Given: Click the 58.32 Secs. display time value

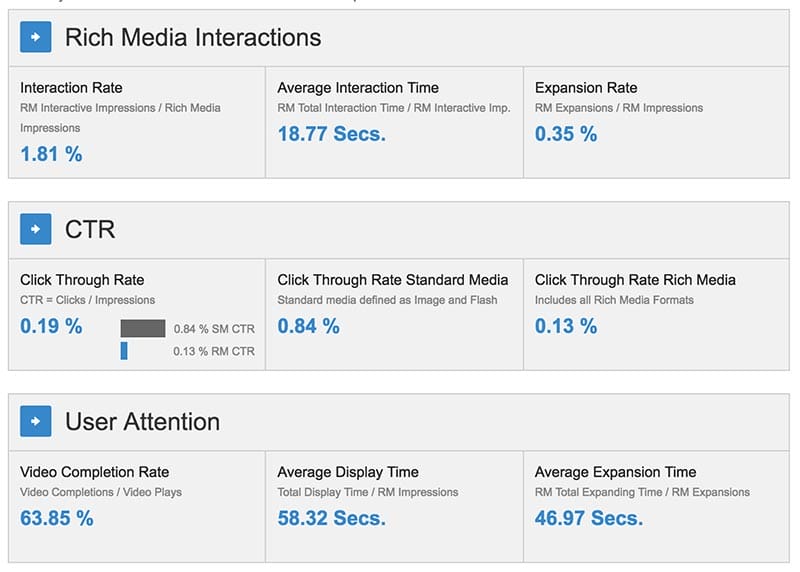Looking at the screenshot, I should click(x=331, y=518).
